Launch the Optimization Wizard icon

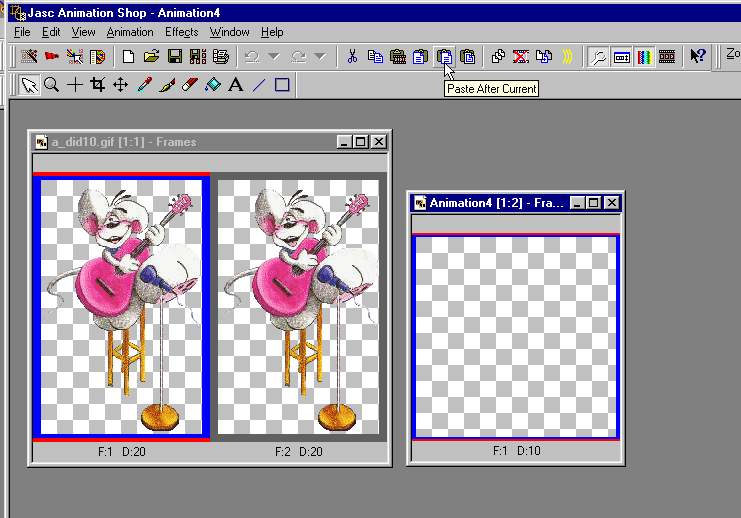(75, 57)
